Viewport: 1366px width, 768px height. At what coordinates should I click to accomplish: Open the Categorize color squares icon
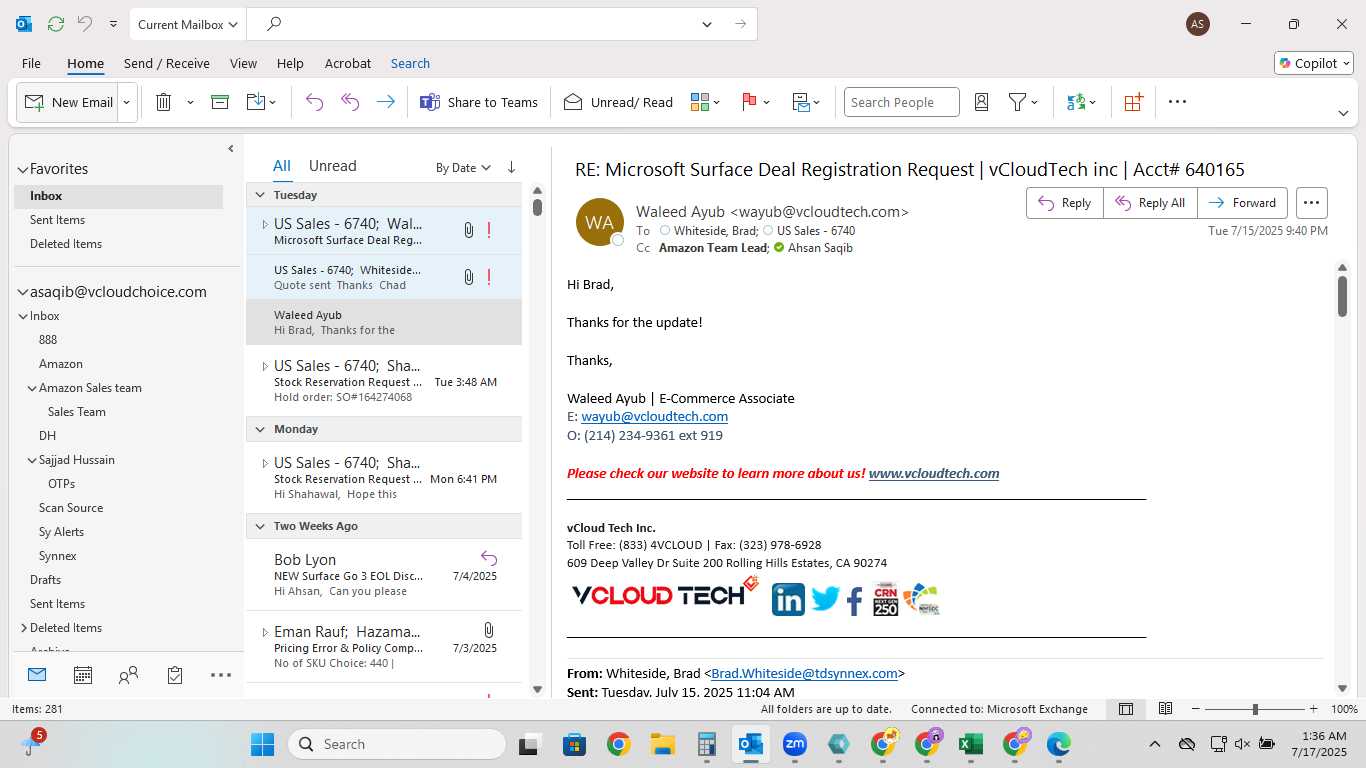(699, 102)
